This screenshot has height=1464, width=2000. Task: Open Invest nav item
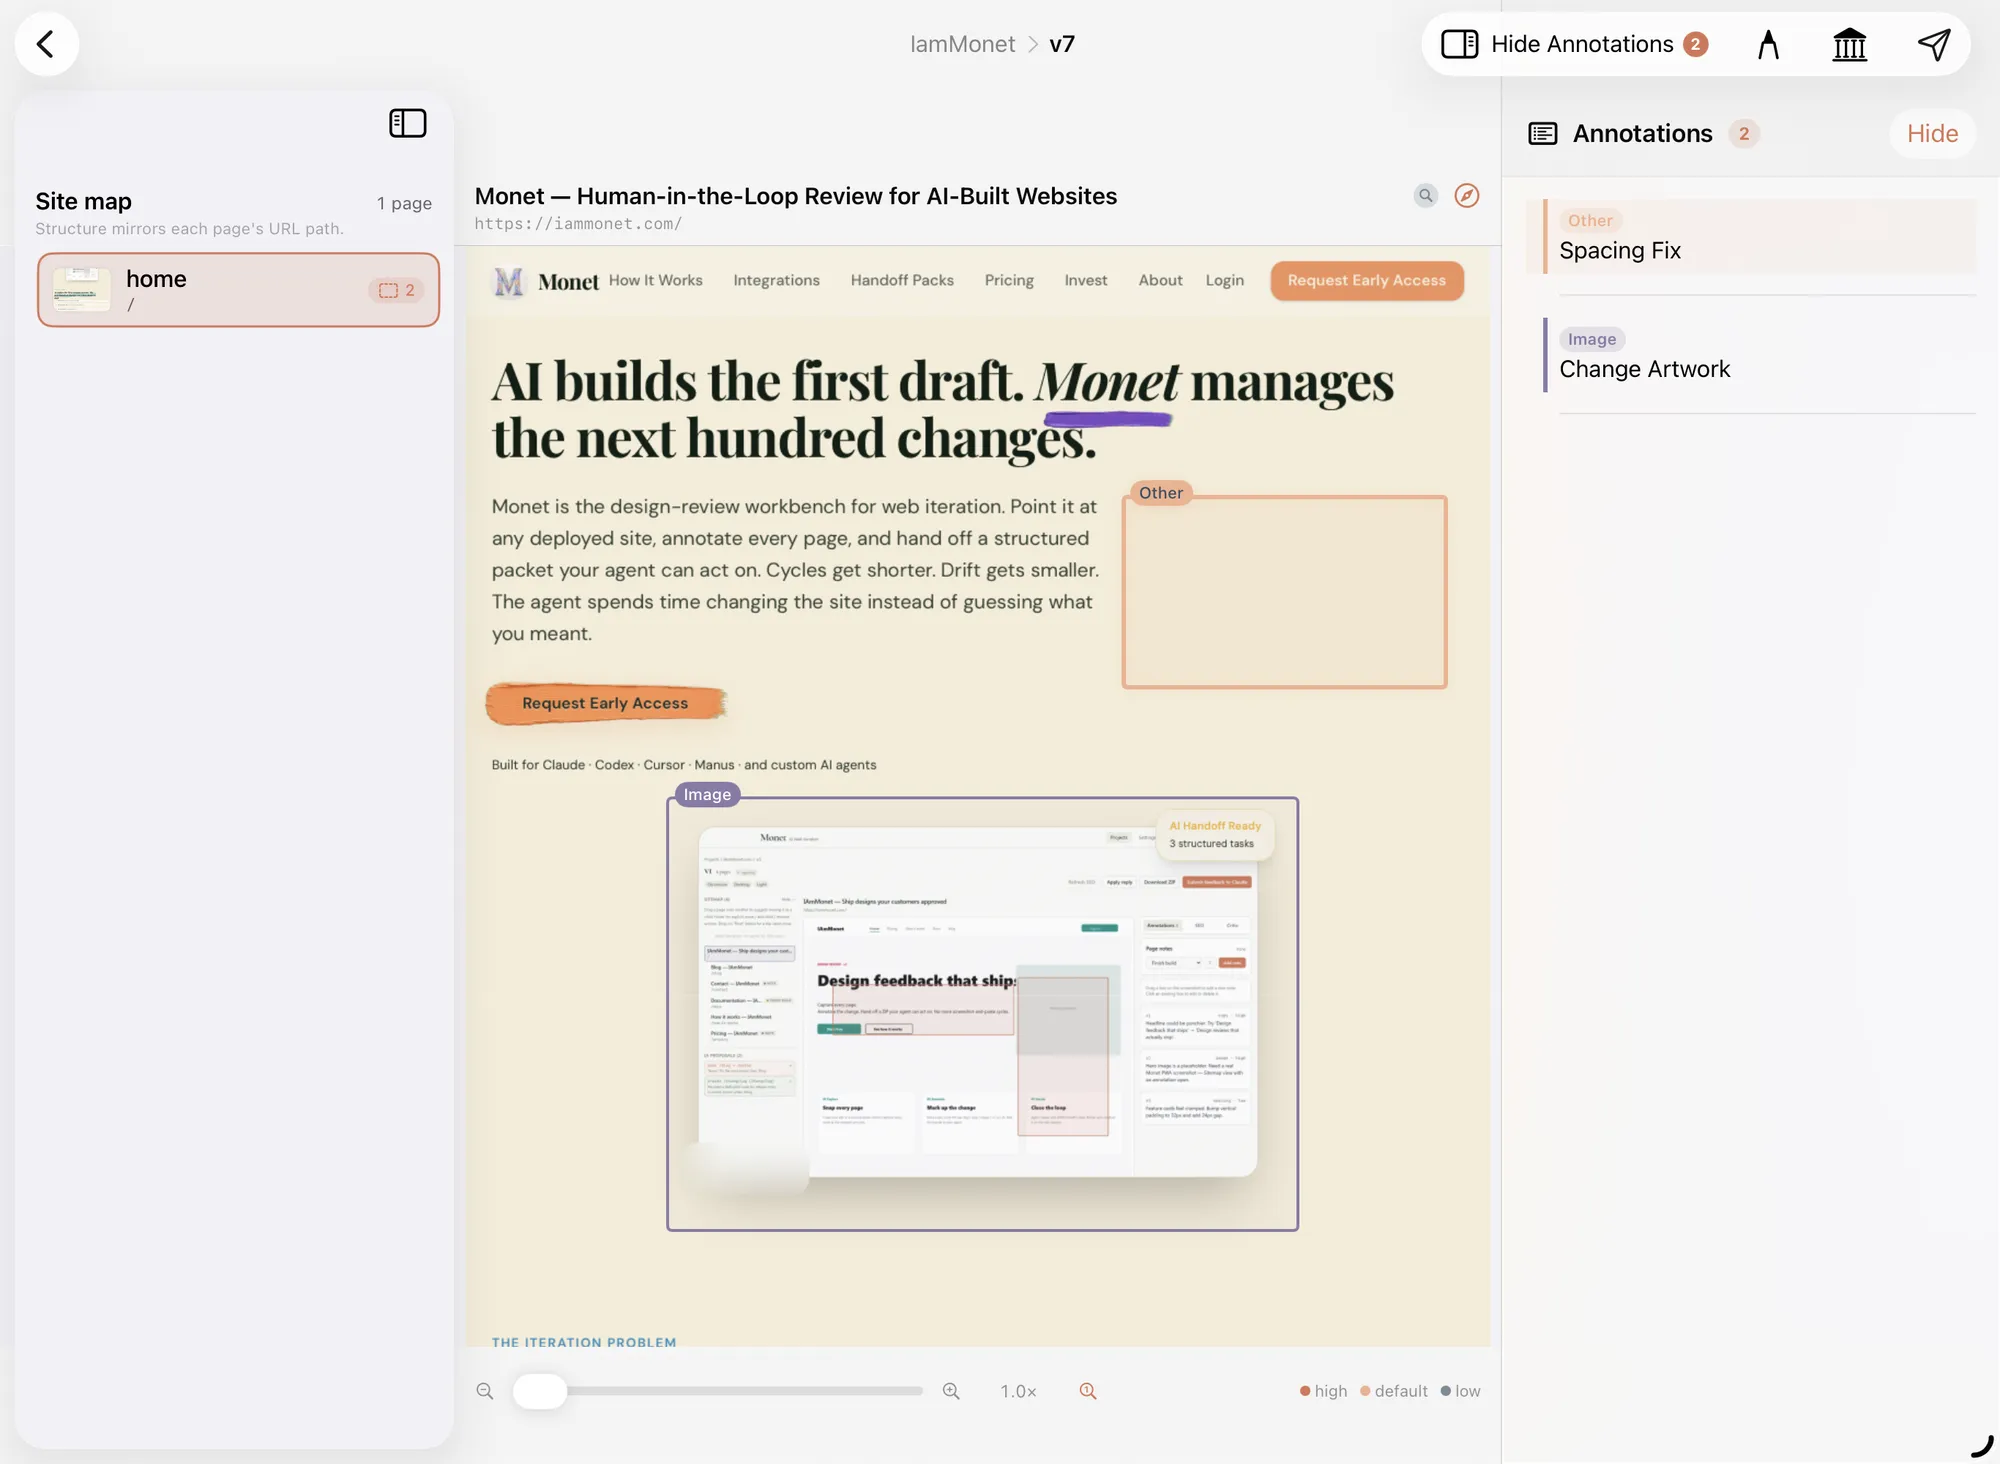coord(1085,280)
